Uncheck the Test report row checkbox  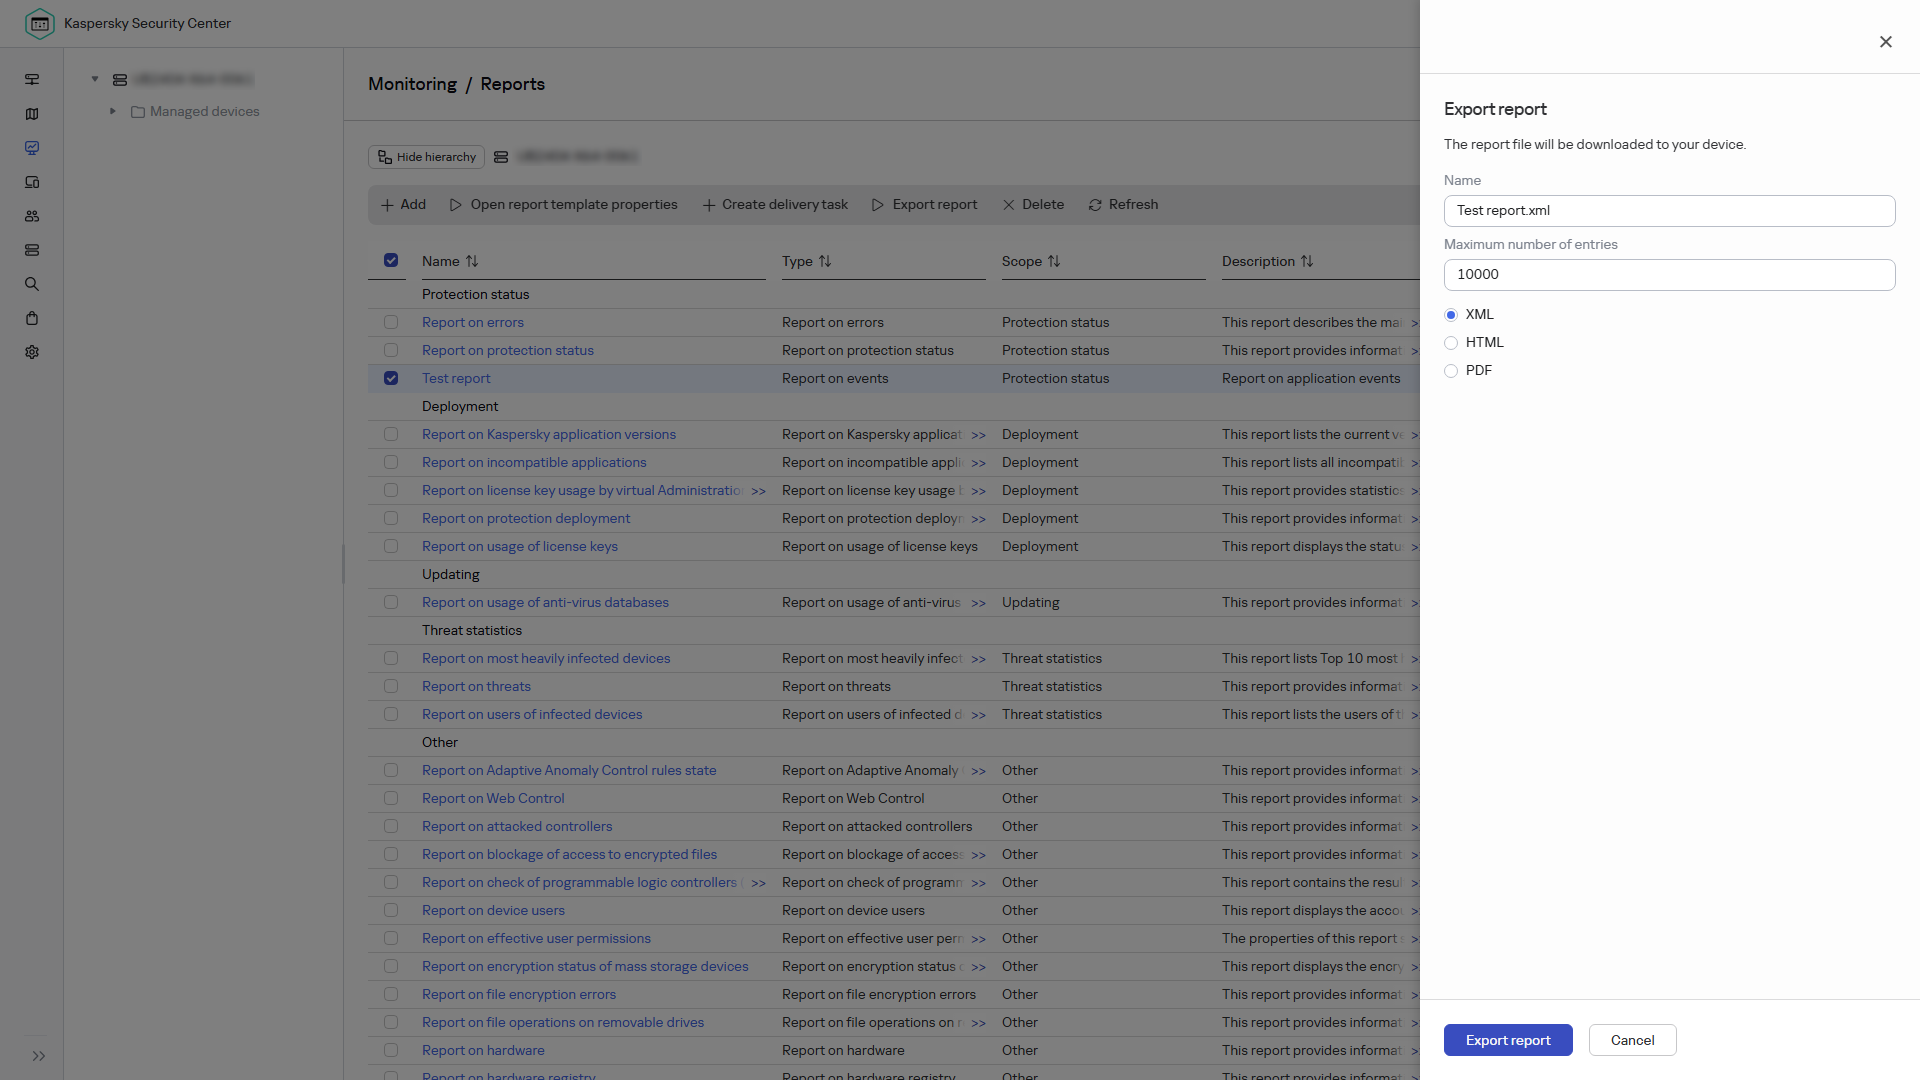391,378
